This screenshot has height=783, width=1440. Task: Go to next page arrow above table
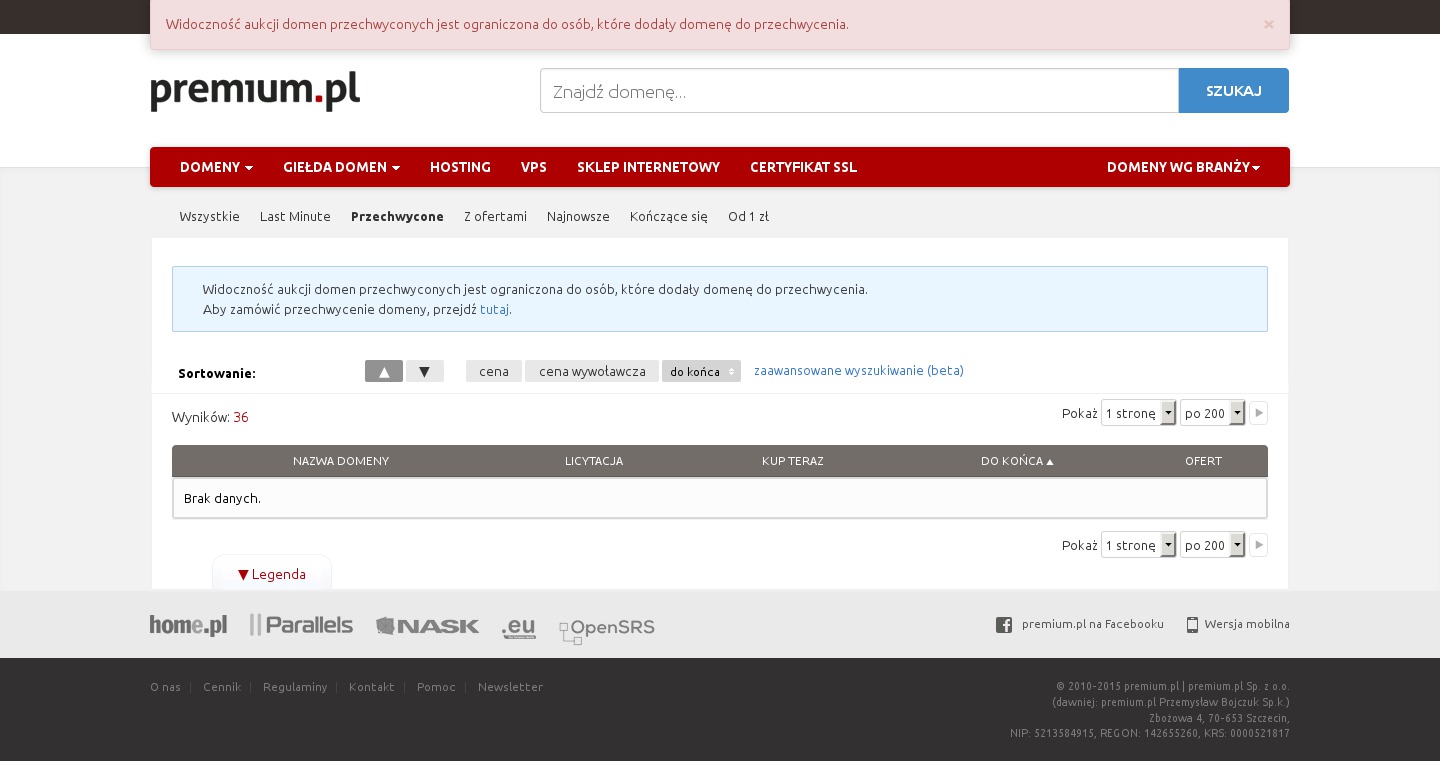tap(1258, 413)
